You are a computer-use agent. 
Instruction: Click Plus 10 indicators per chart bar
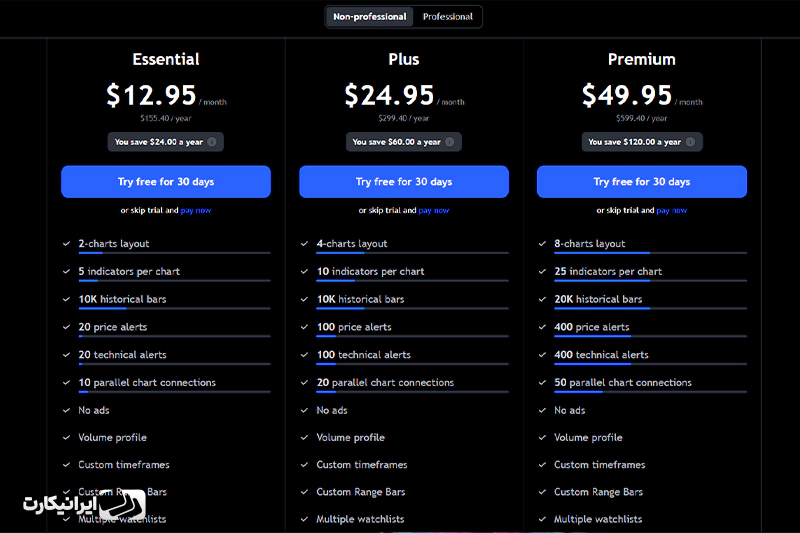point(412,281)
